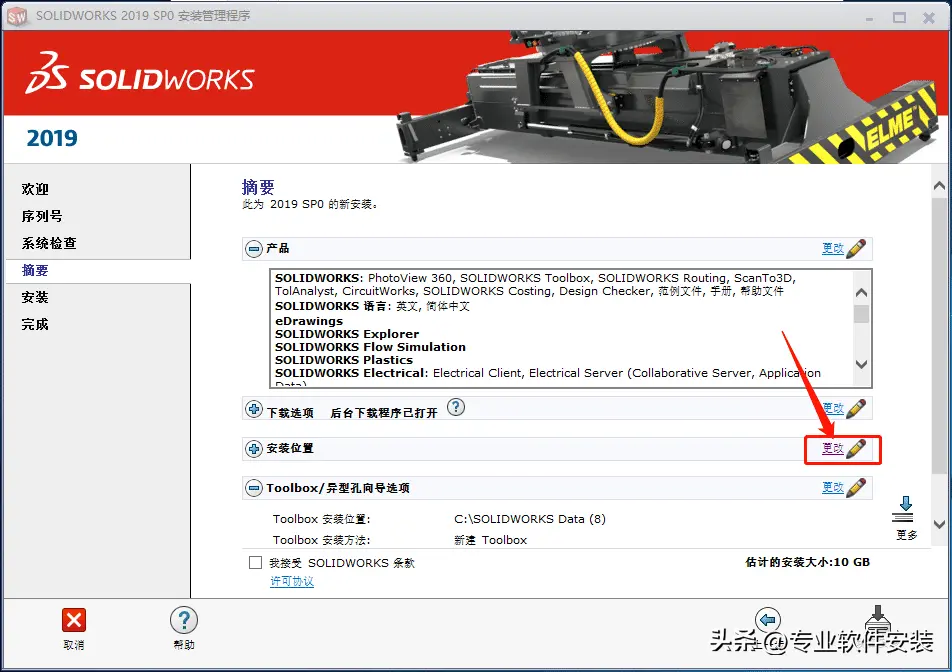This screenshot has width=952, height=672.
Task: Click the 新建 Toolbox value text
Action: [x=491, y=540]
